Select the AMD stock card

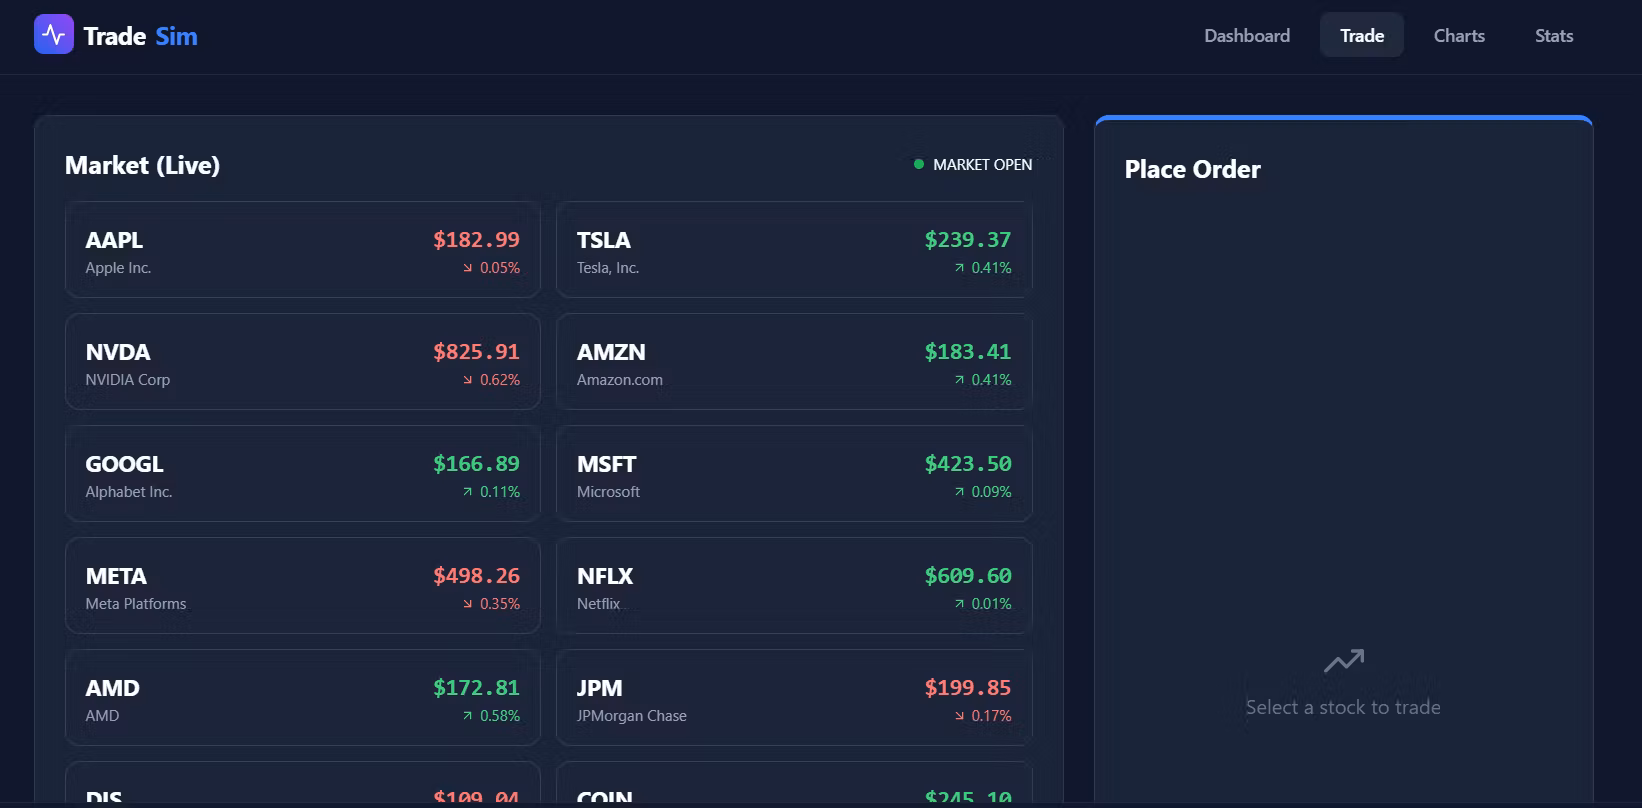tap(302, 698)
